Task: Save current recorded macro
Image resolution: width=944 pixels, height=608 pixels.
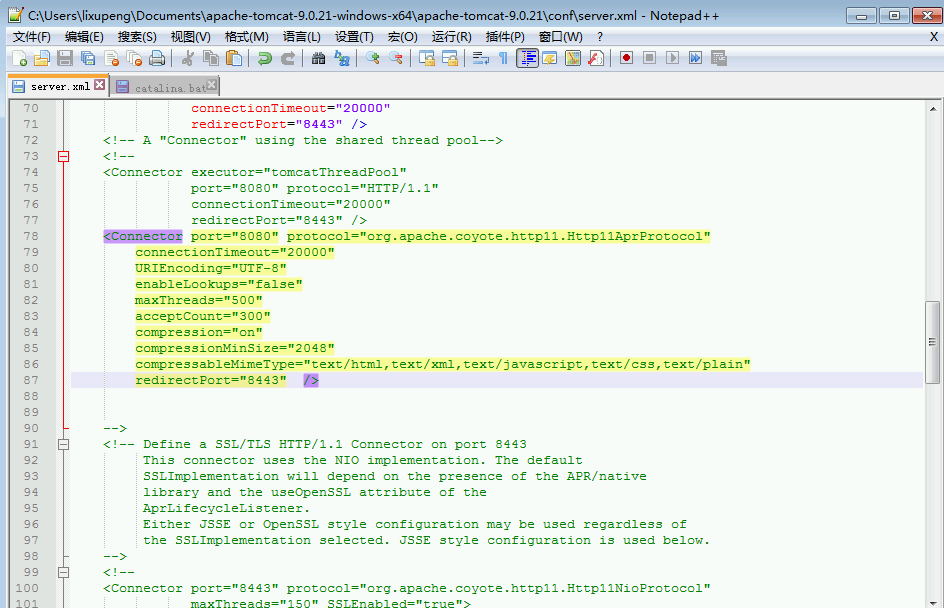Action: click(719, 58)
